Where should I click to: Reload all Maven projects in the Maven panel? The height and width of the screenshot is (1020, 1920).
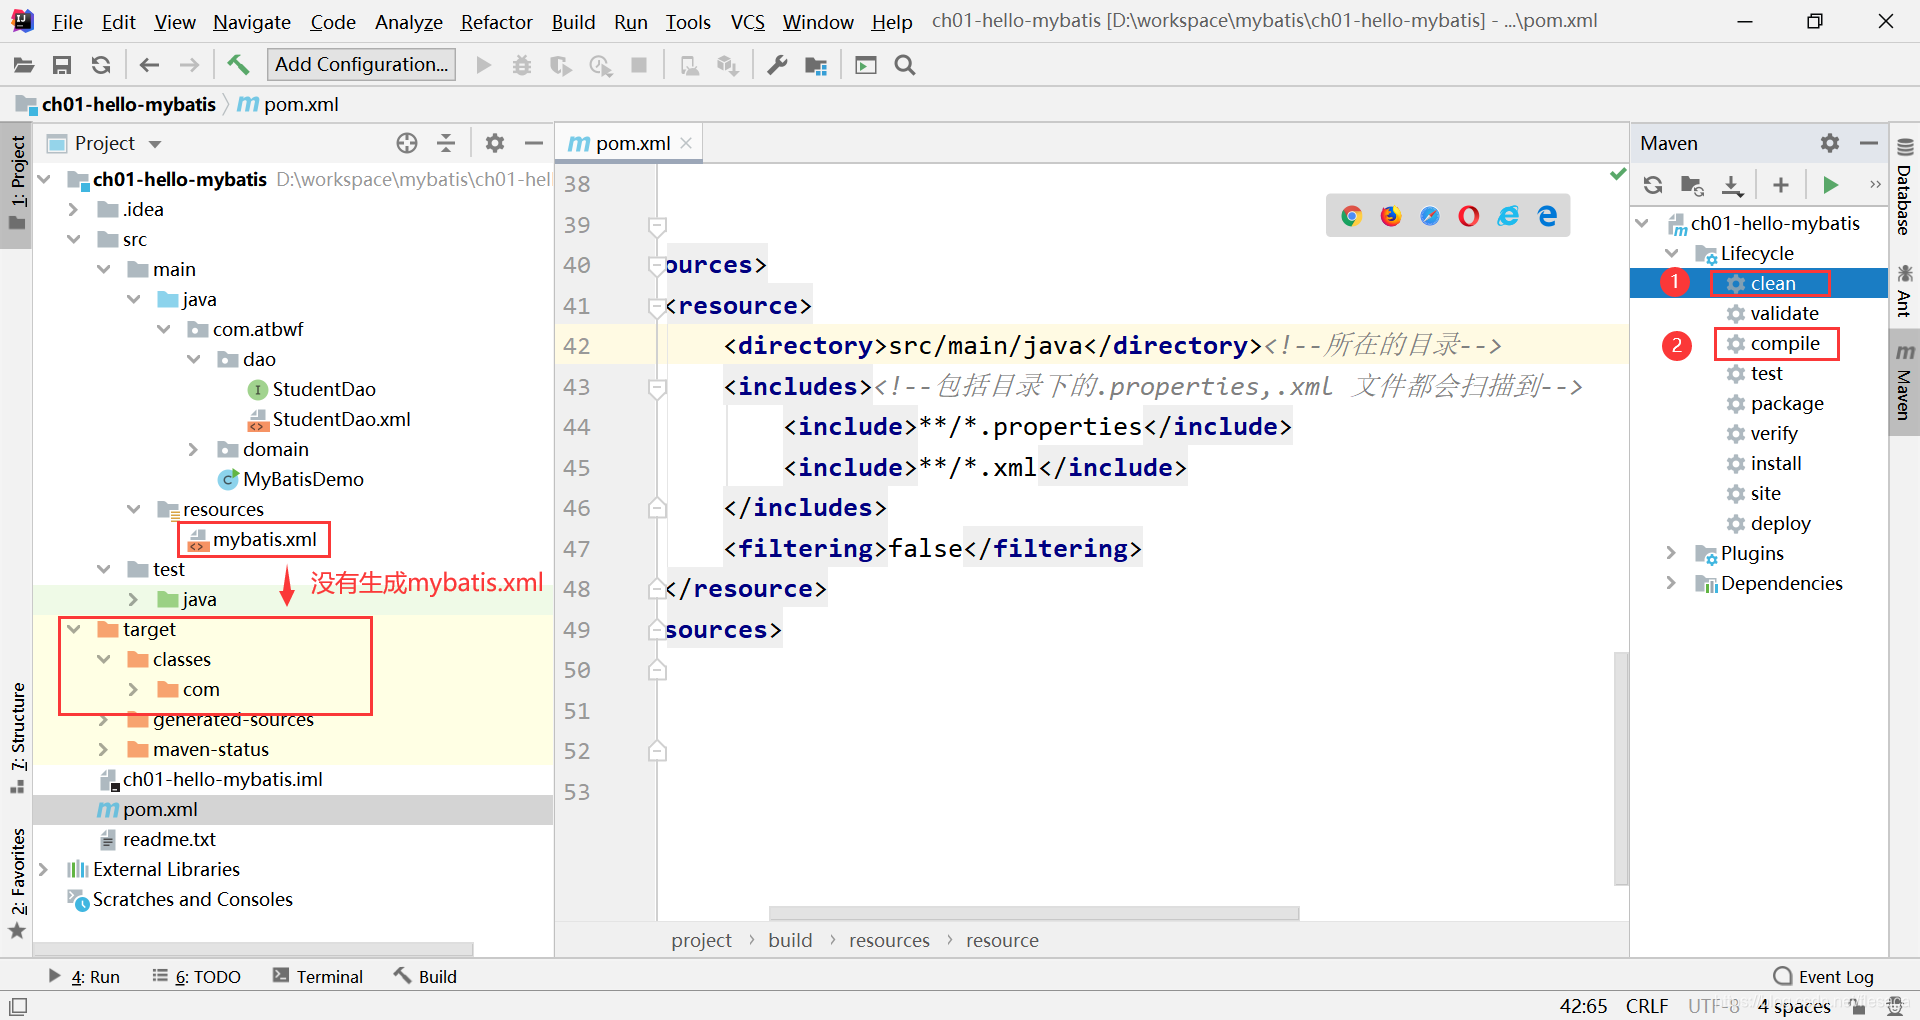tap(1652, 185)
